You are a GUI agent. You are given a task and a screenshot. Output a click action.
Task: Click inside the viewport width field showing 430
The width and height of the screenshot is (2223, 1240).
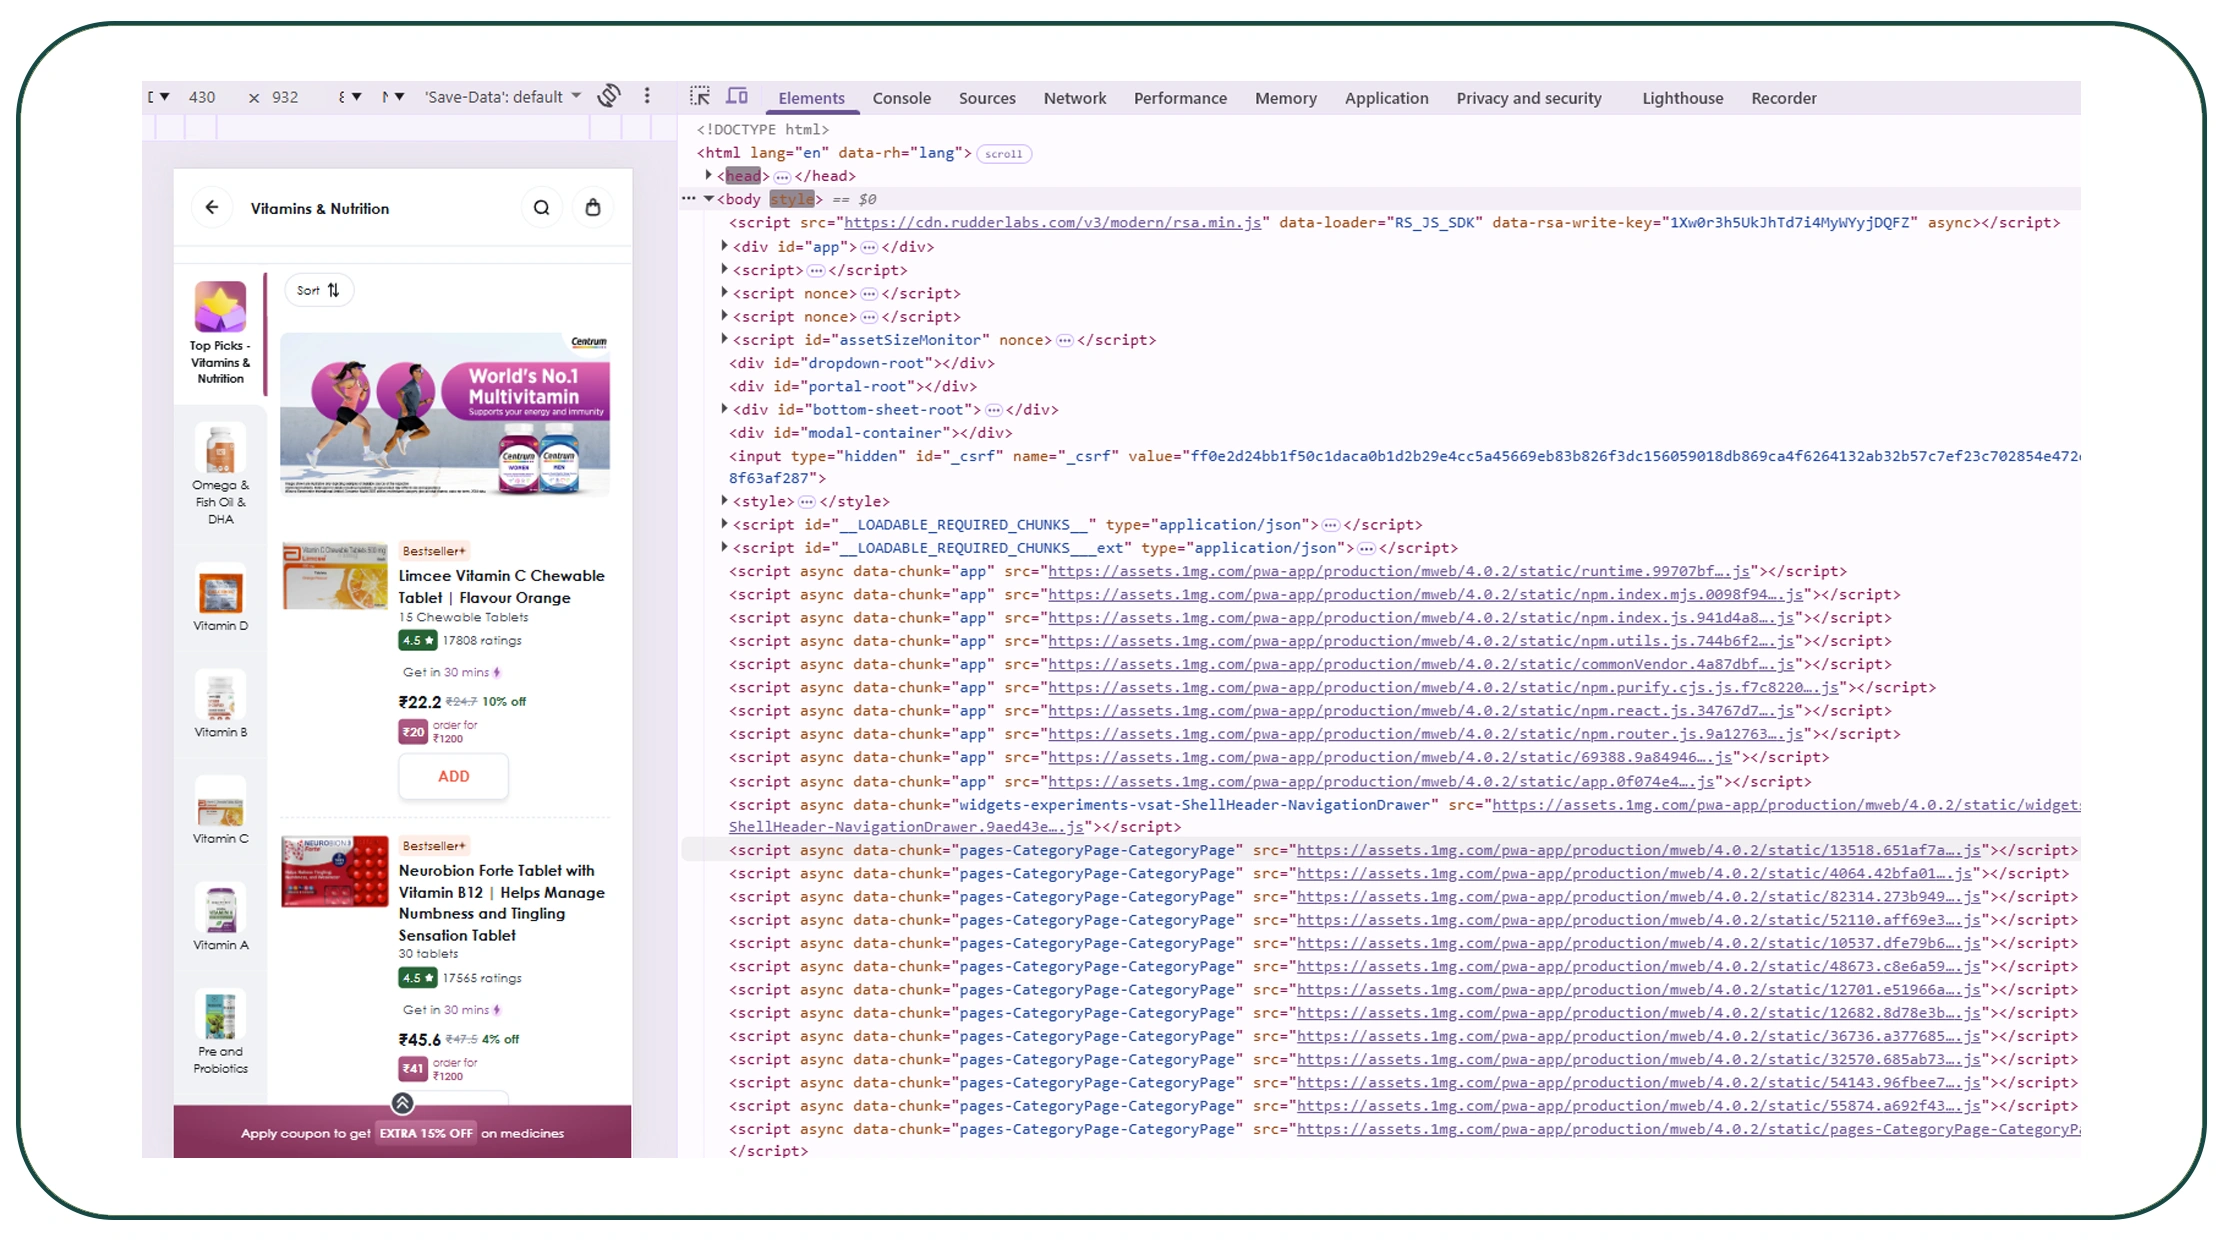click(x=204, y=96)
